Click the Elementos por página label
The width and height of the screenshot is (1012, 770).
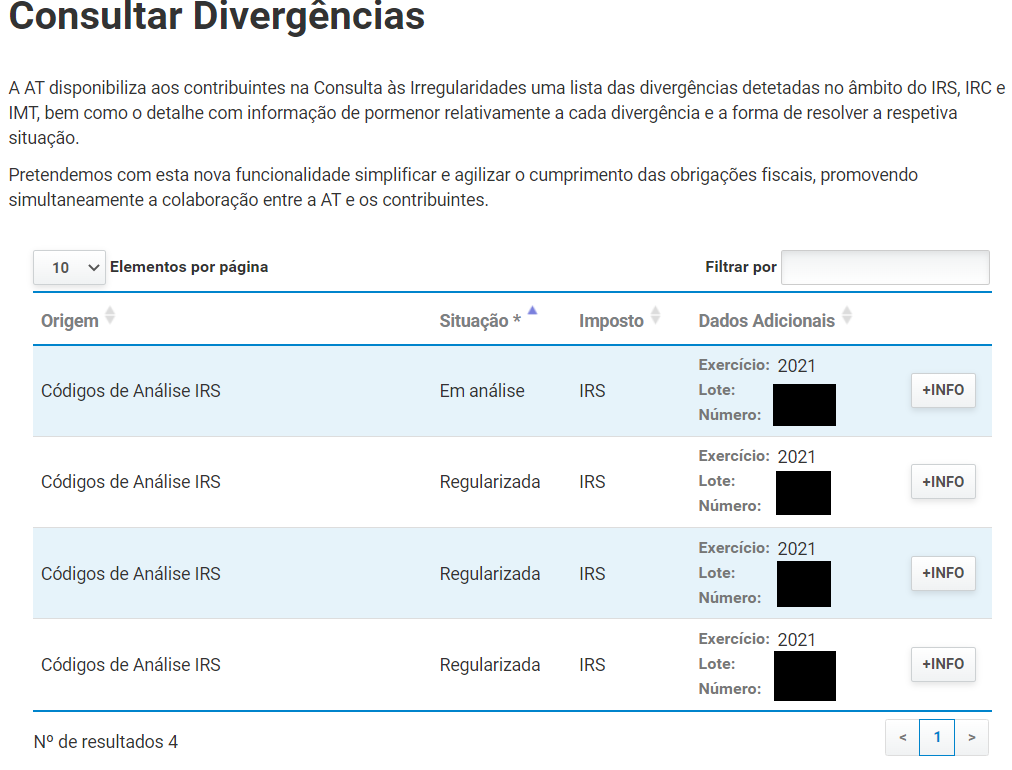(189, 267)
